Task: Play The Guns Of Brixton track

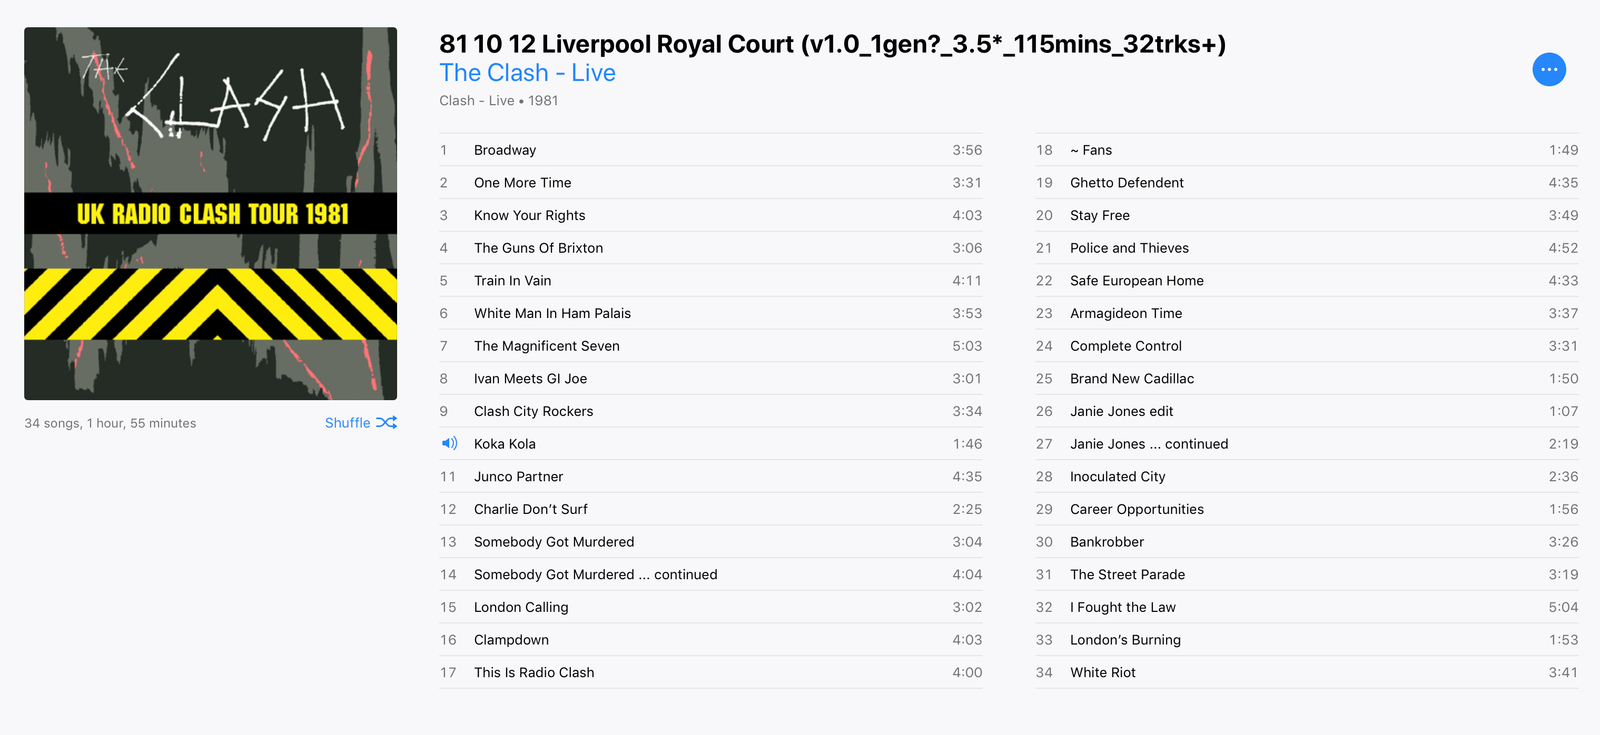Action: coord(538,248)
